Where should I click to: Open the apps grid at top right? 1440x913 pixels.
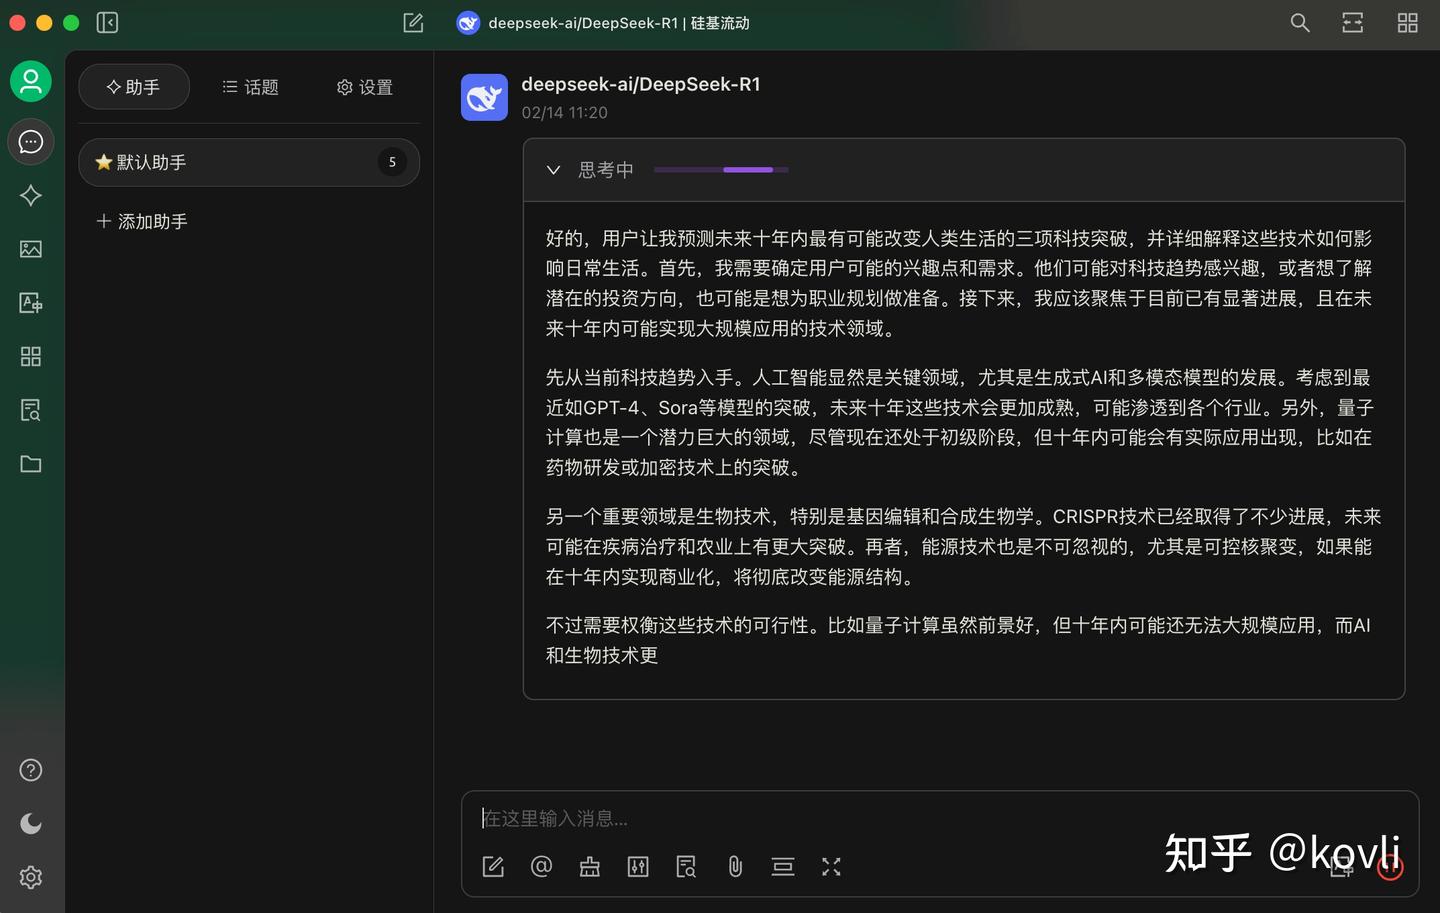coord(1407,22)
